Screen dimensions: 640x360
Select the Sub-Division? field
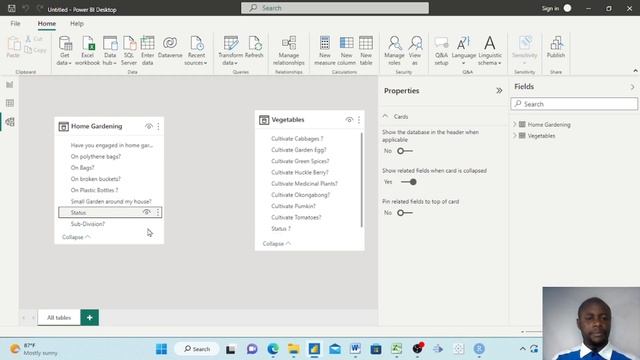pos(87,224)
